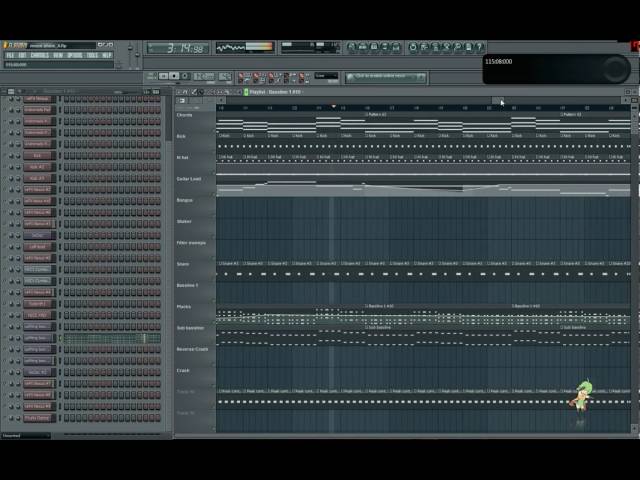
Task: Select the Guitar Lead playlist track label
Action: pos(189,179)
